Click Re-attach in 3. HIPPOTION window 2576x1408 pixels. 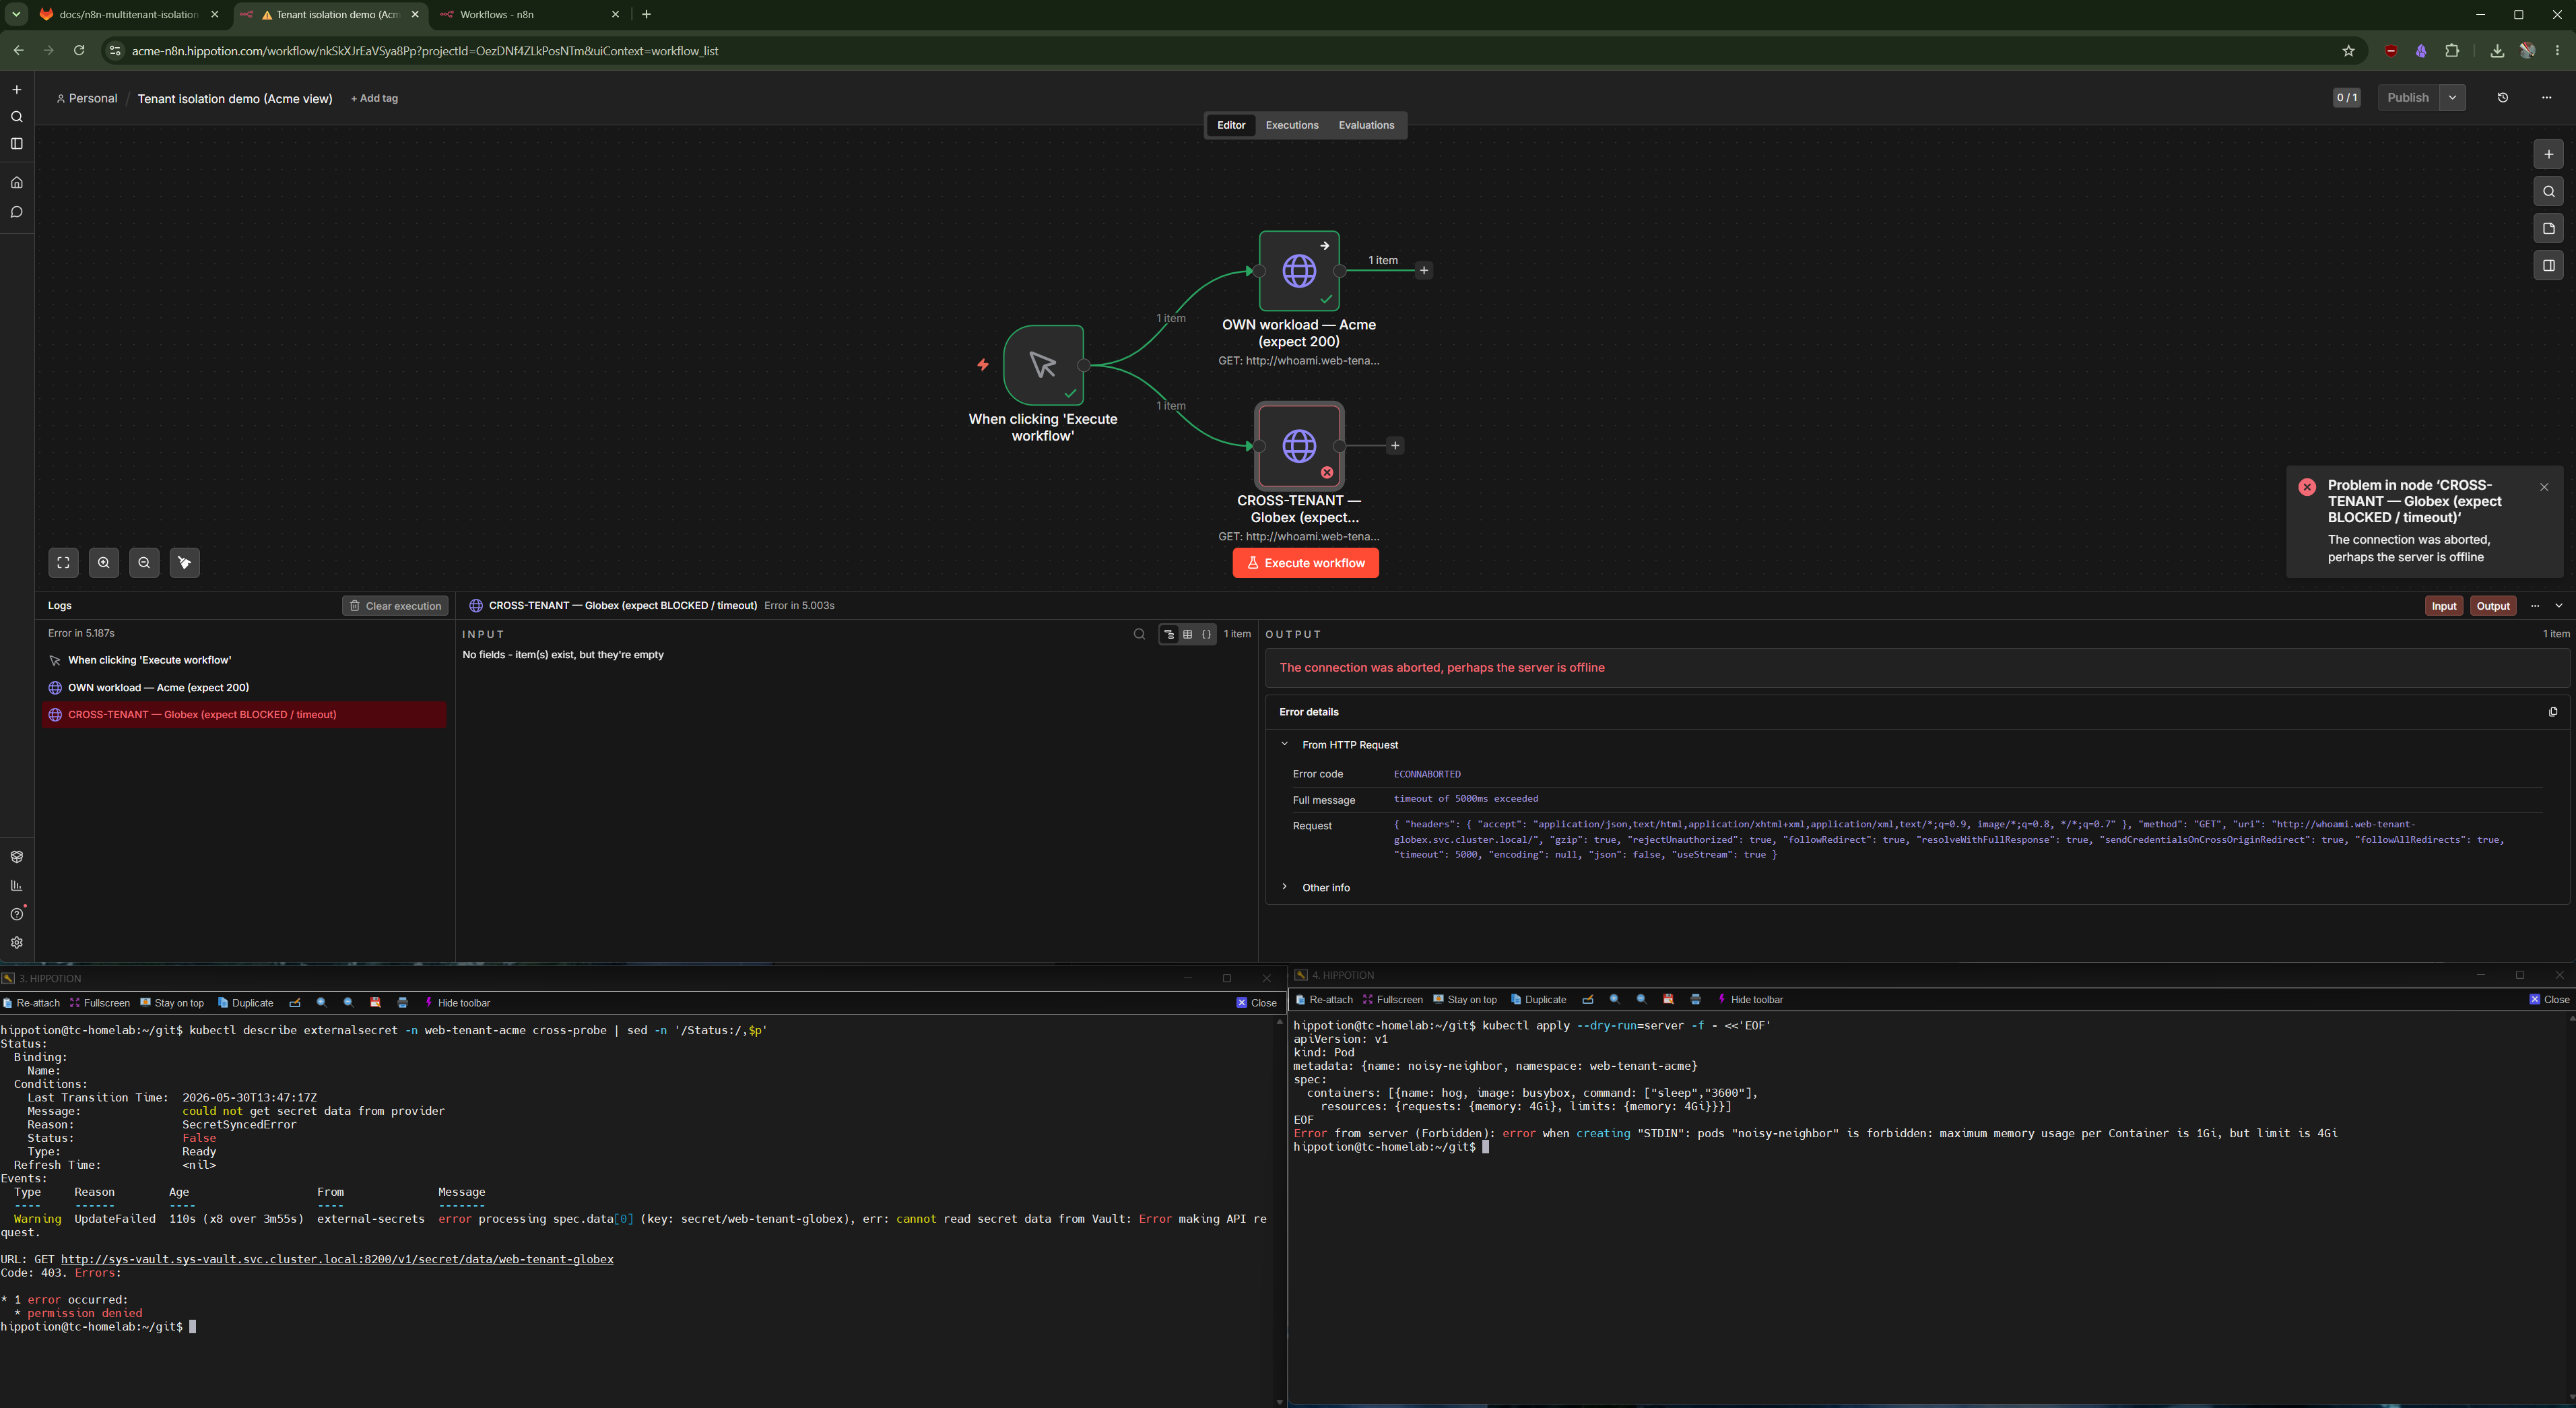(x=31, y=1003)
